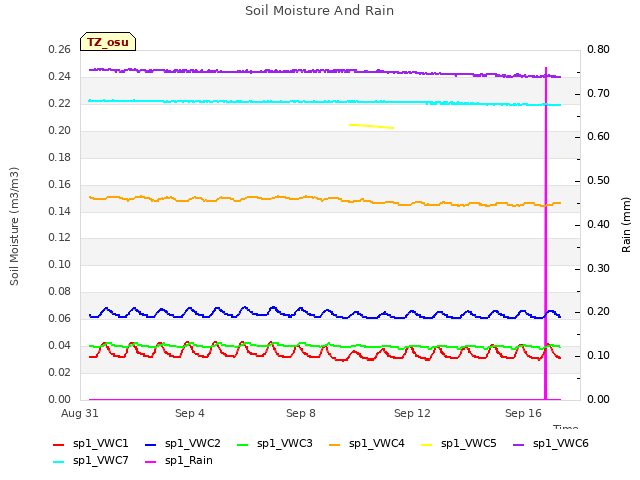The height and width of the screenshot is (480, 640).
Task: Click the sp1_VWC5 legend label
Action: pos(469,443)
